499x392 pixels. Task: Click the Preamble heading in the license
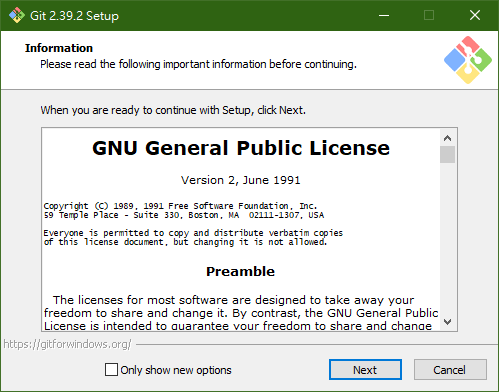(240, 271)
